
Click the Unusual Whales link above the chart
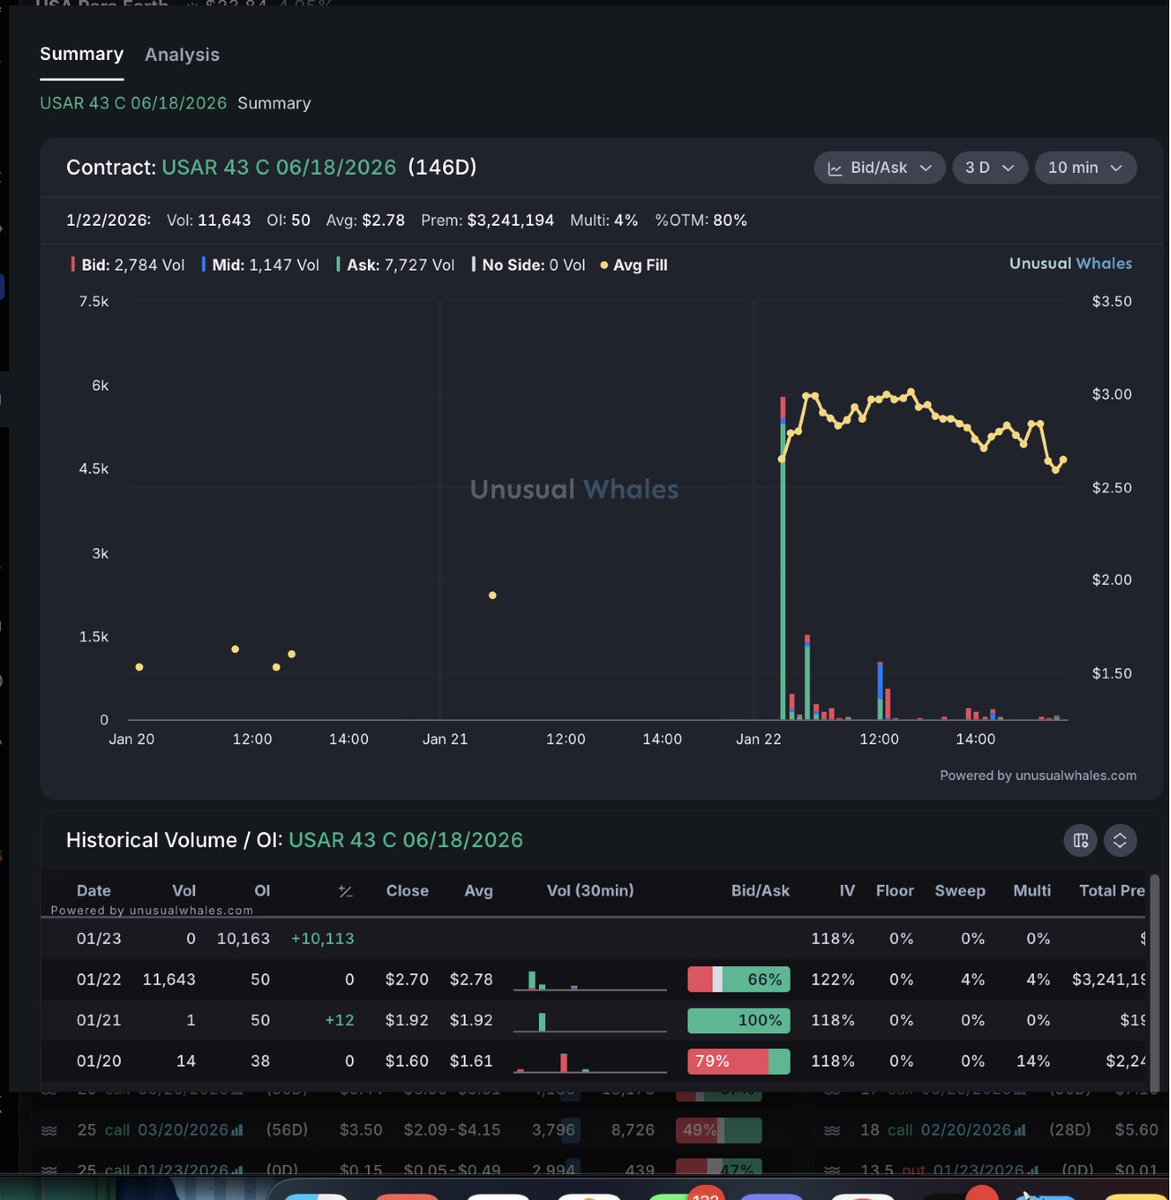(x=1070, y=263)
